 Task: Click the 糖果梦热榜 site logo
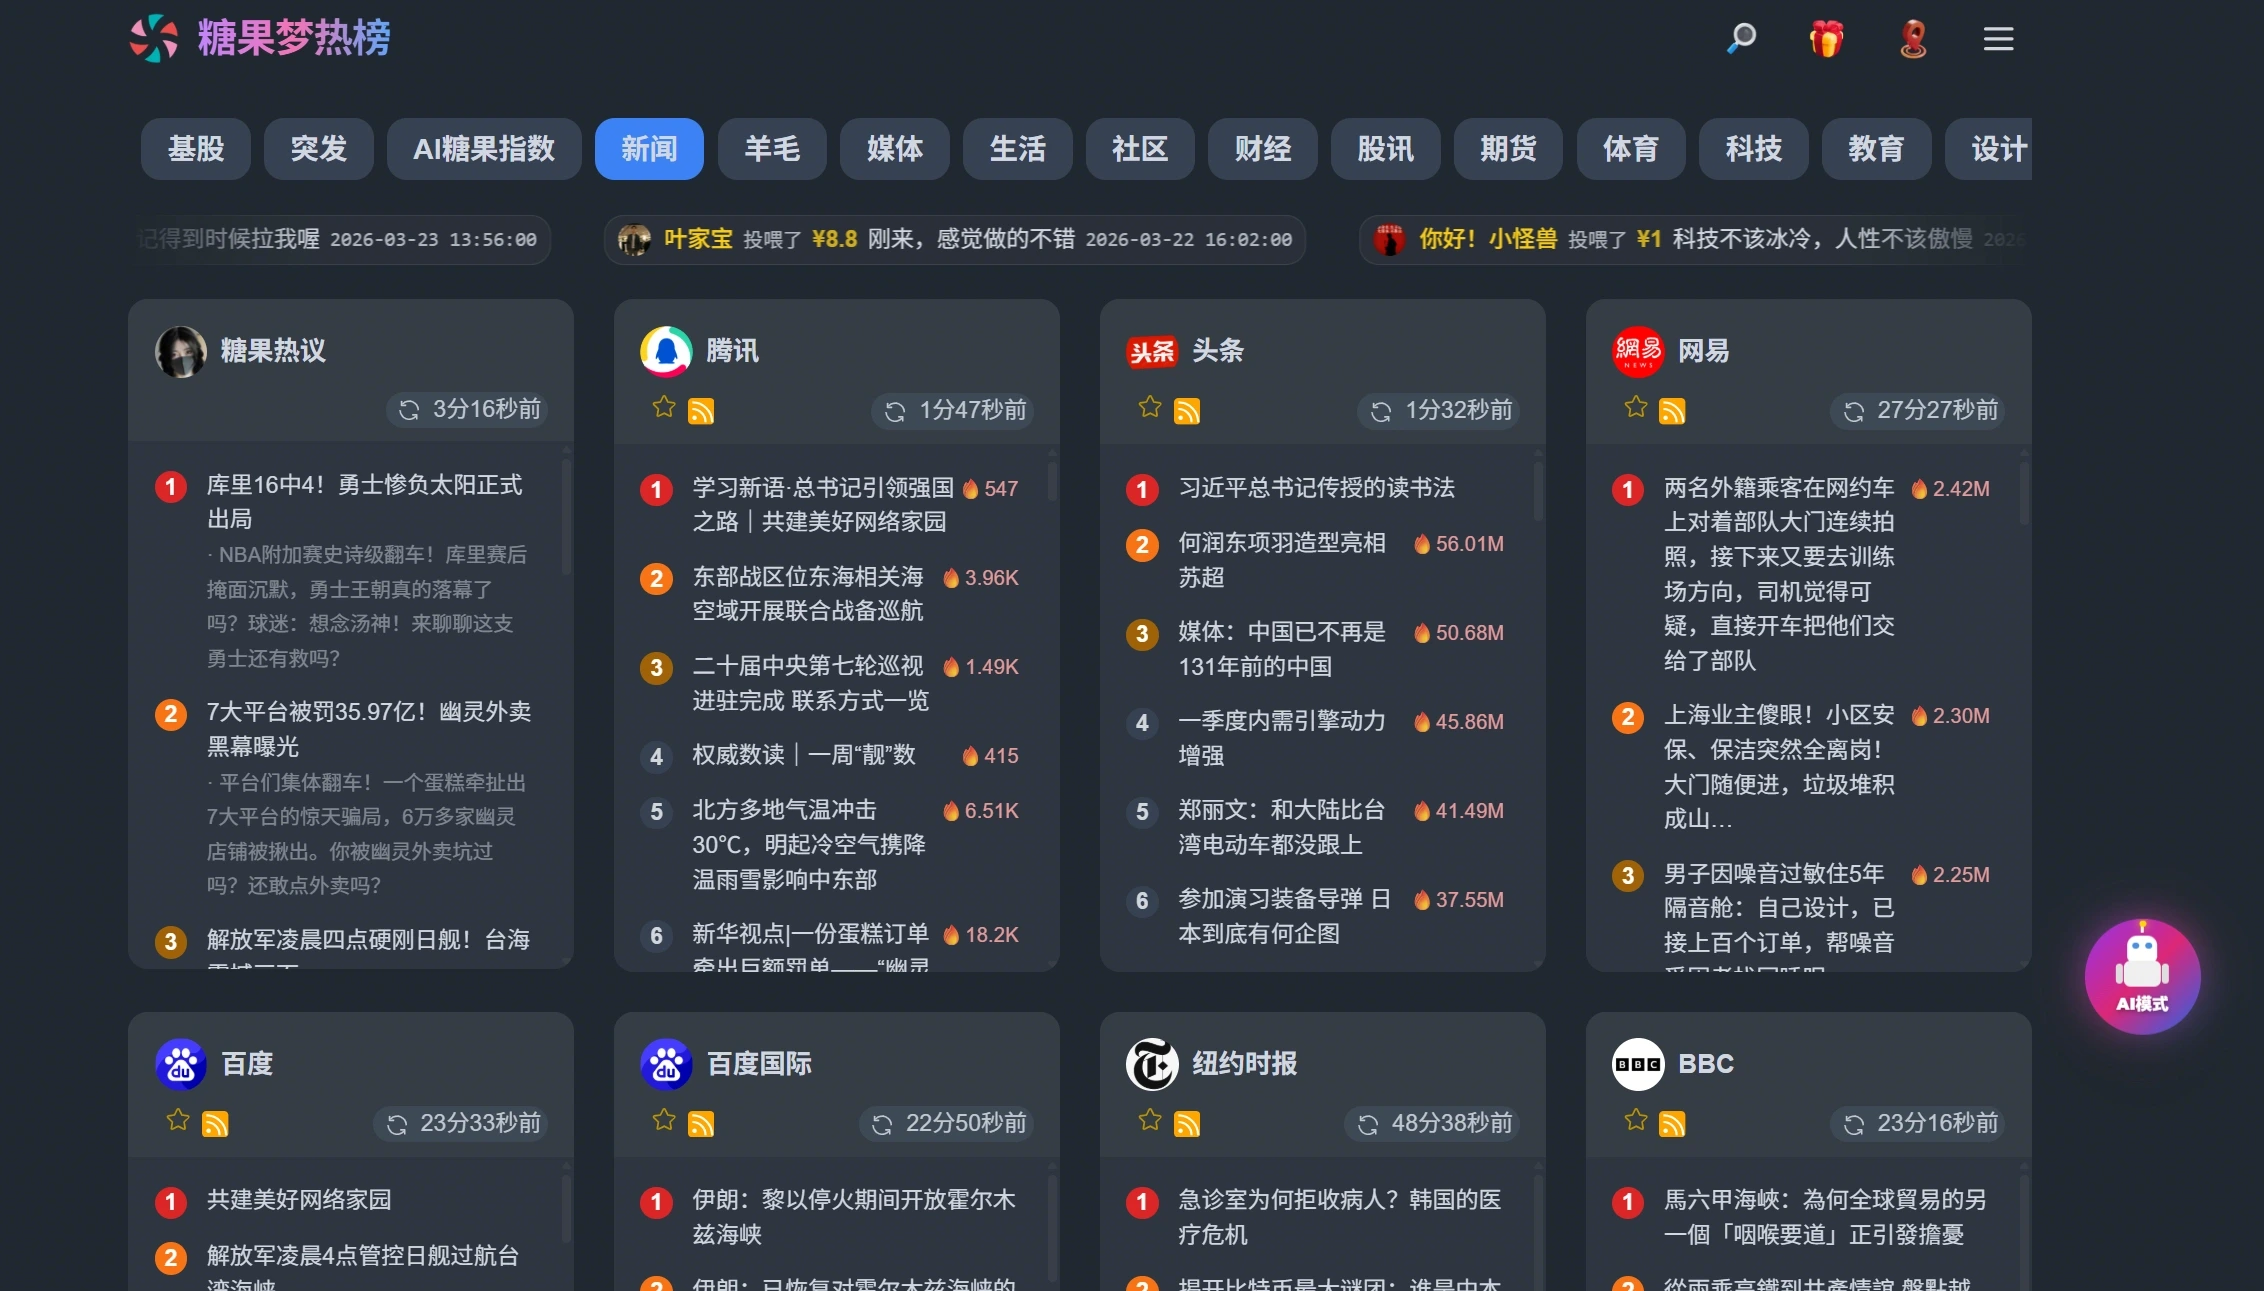256,38
